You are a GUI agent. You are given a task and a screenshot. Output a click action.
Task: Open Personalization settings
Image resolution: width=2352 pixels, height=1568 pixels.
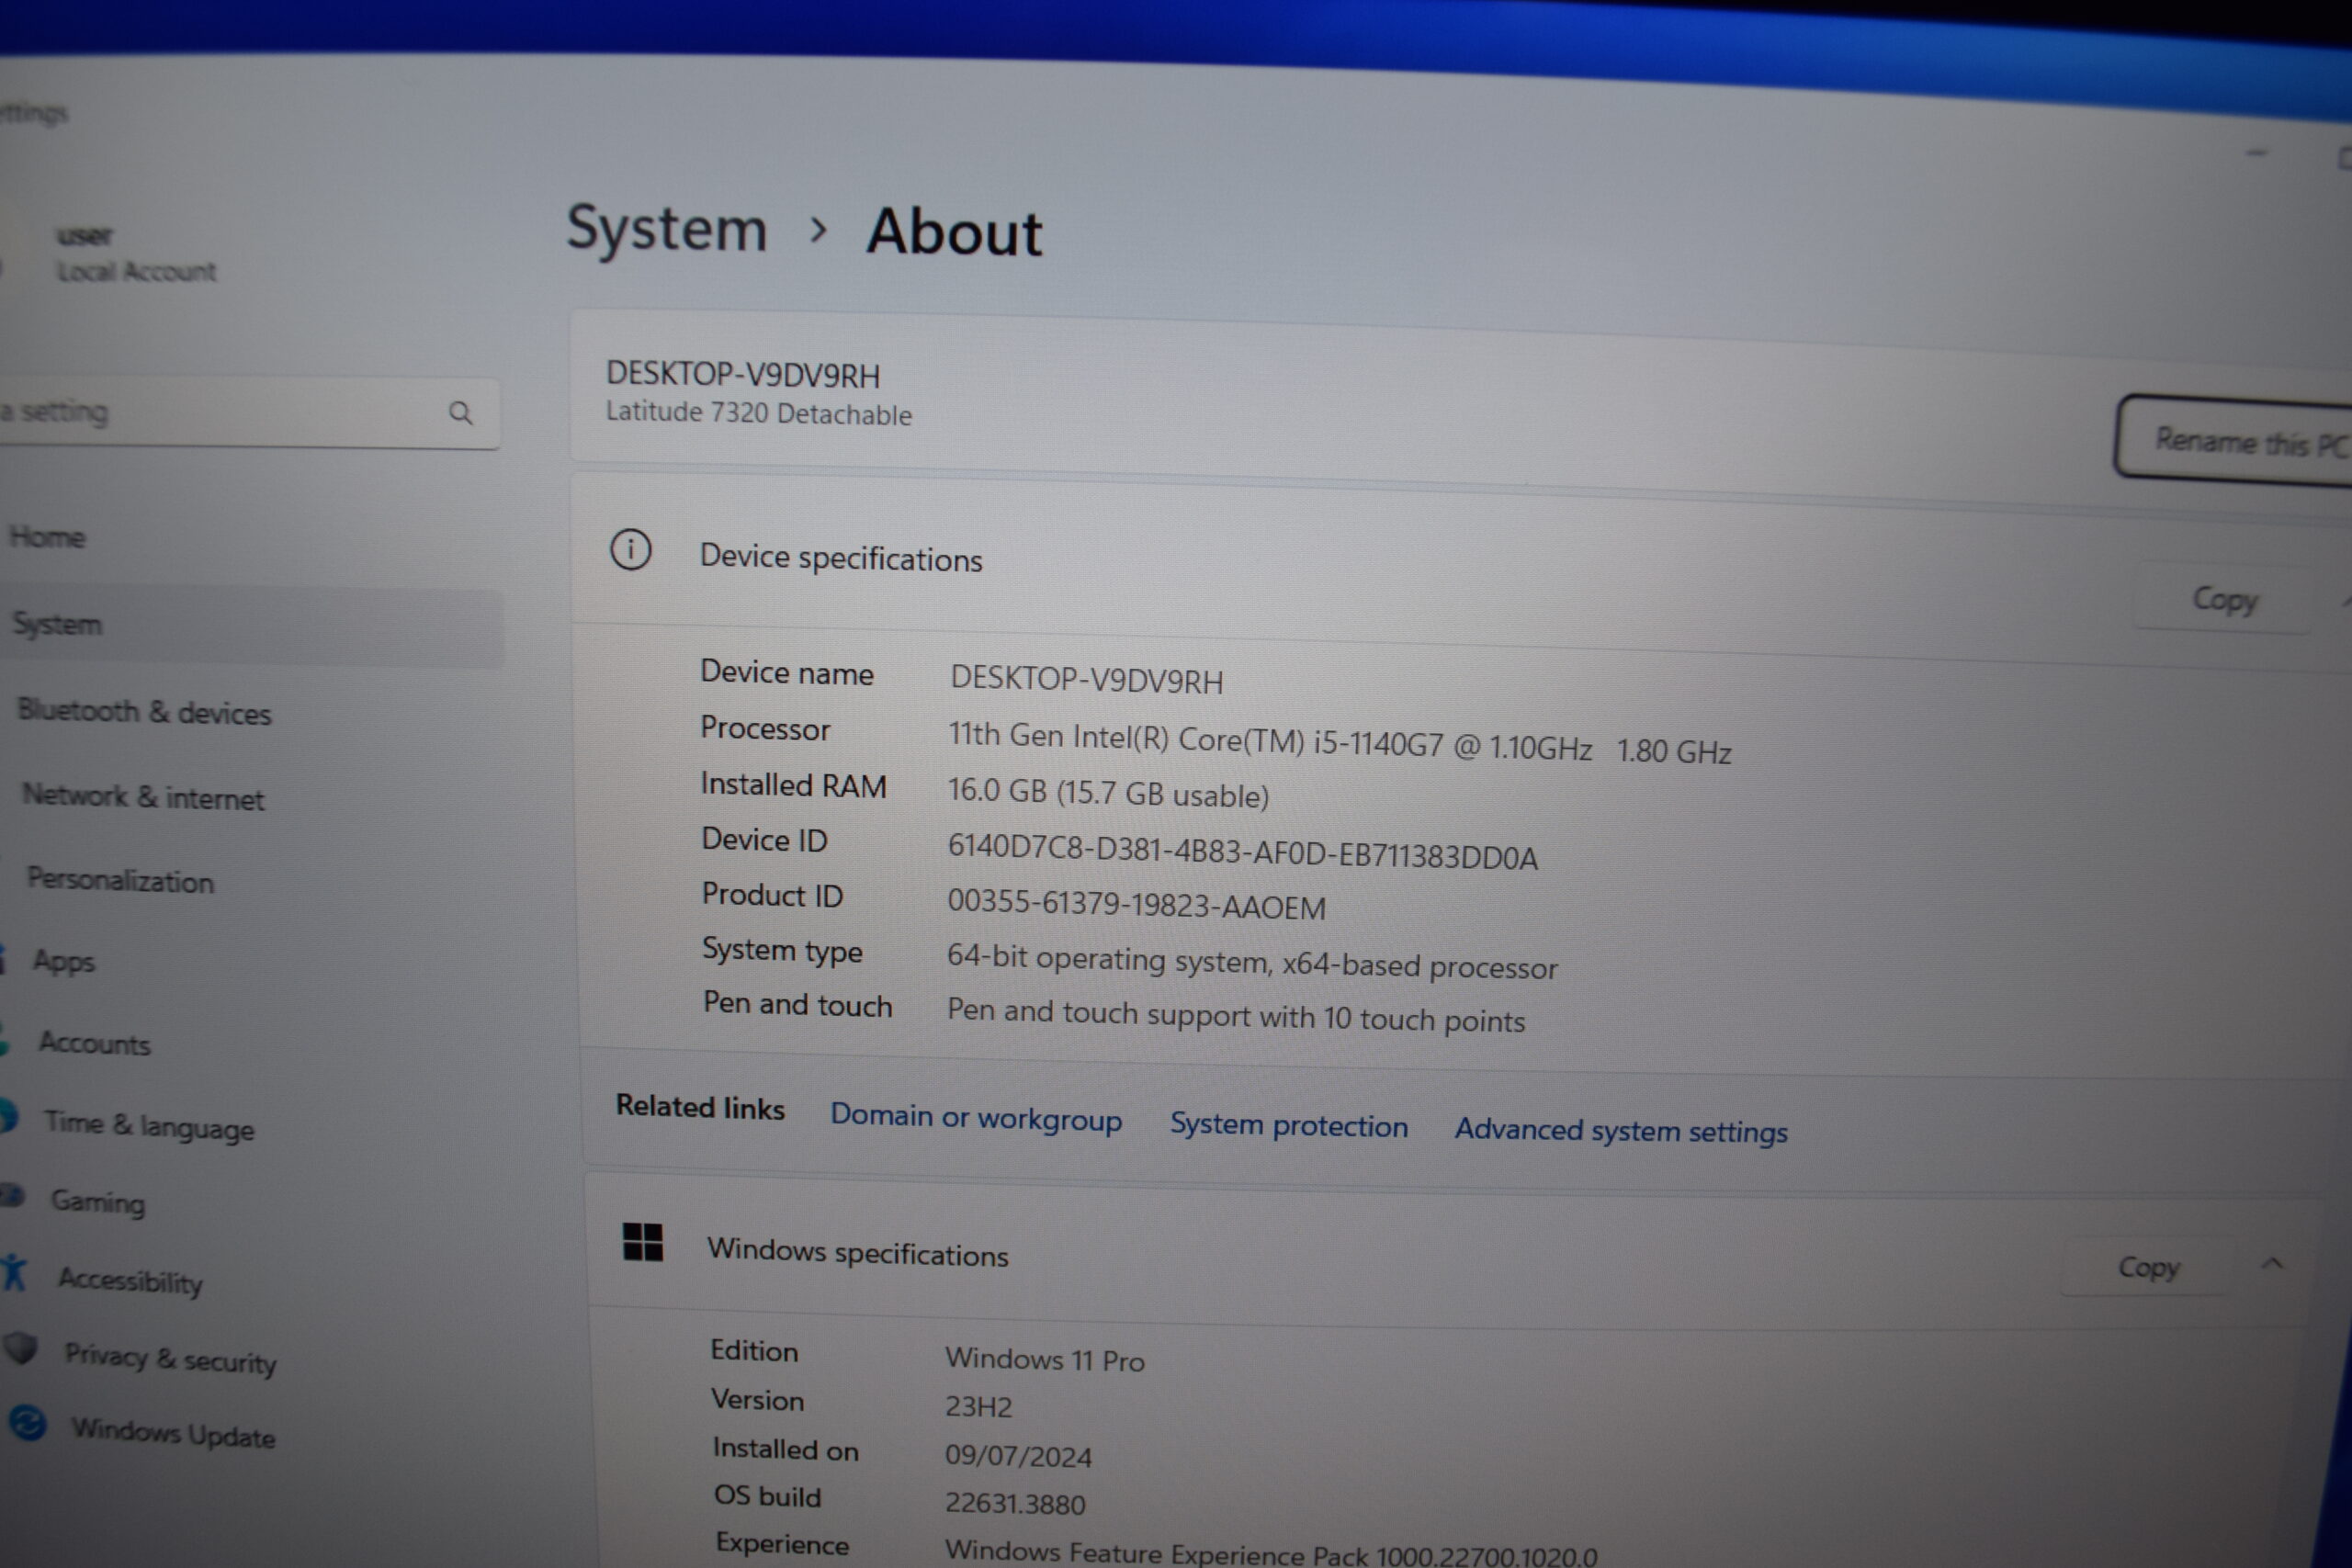coord(121,880)
